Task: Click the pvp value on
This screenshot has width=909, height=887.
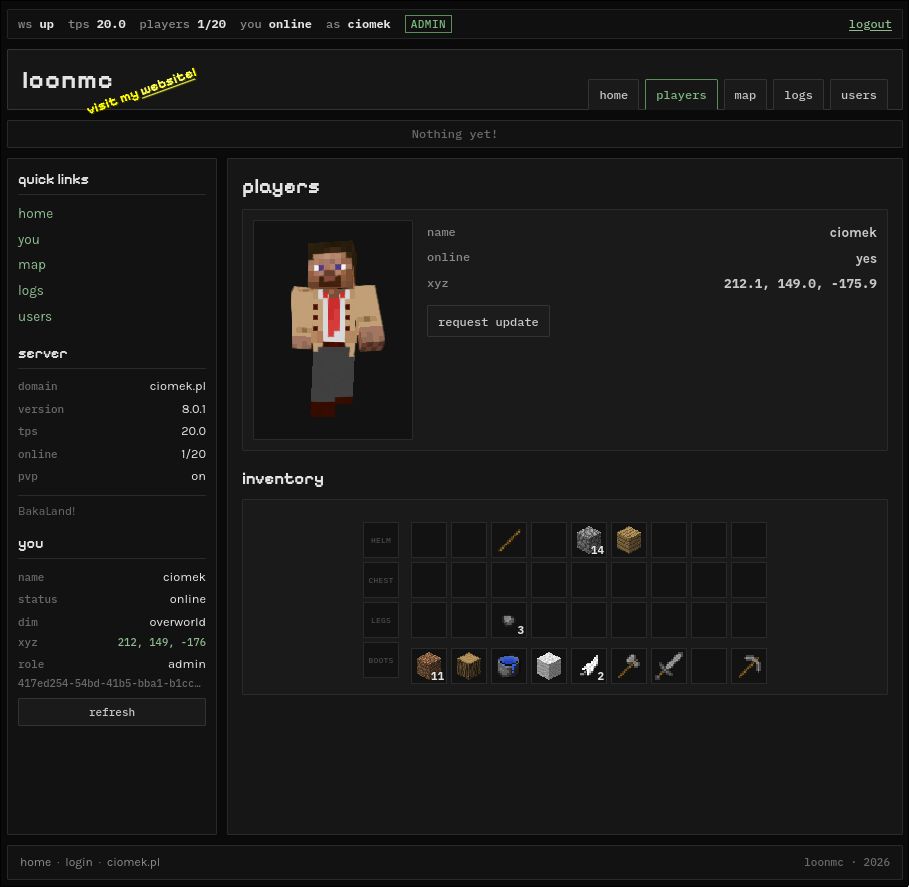Action: [198, 477]
